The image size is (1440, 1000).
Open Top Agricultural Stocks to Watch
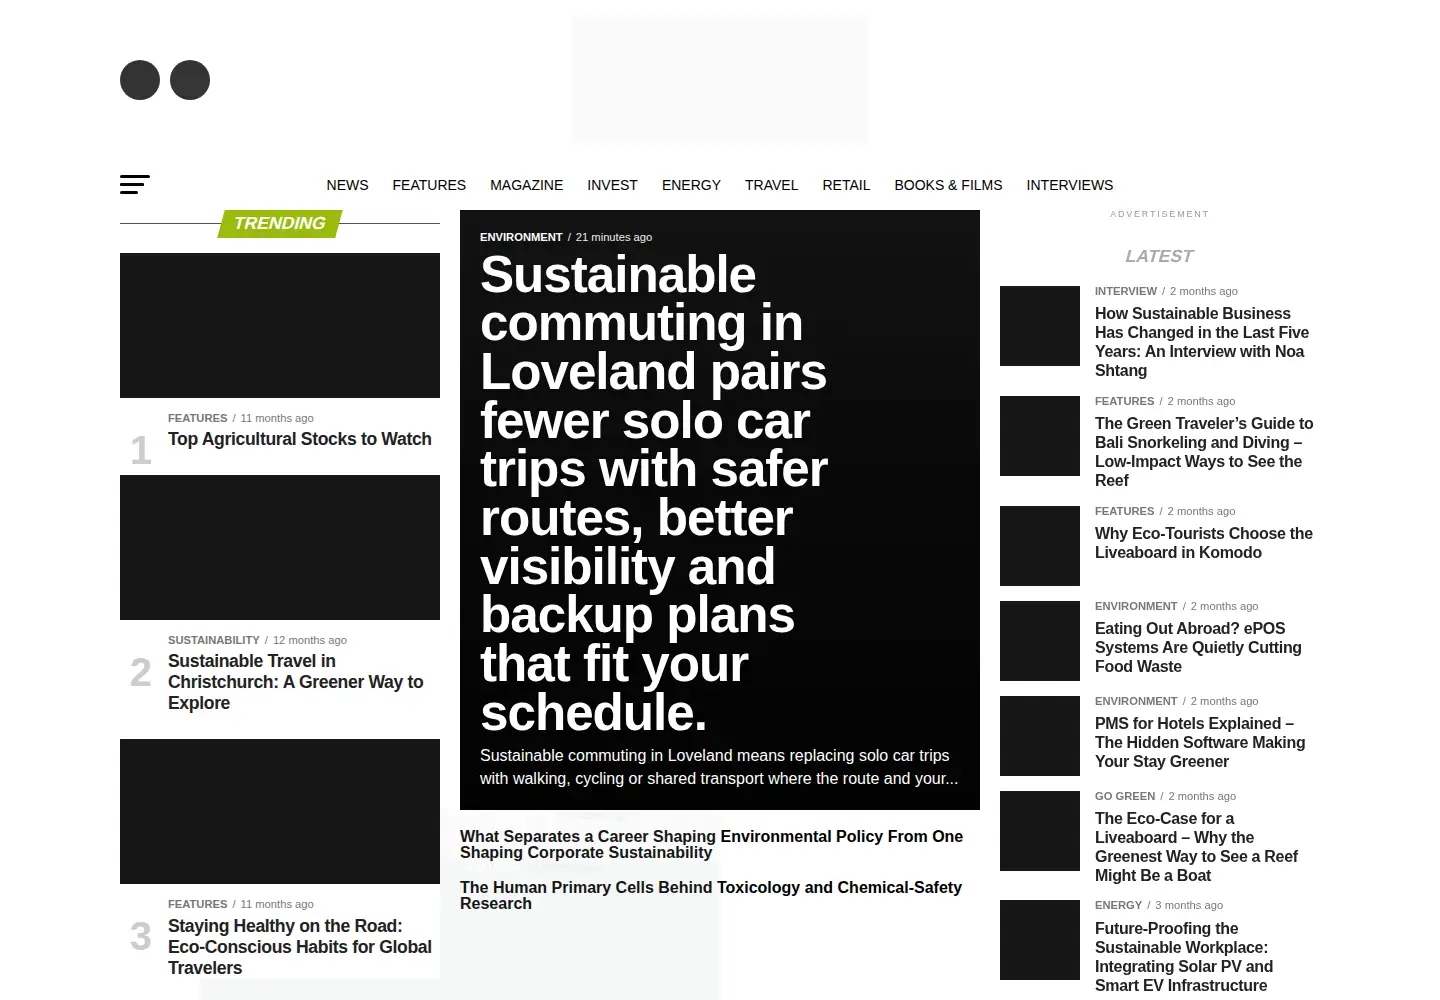click(x=300, y=439)
